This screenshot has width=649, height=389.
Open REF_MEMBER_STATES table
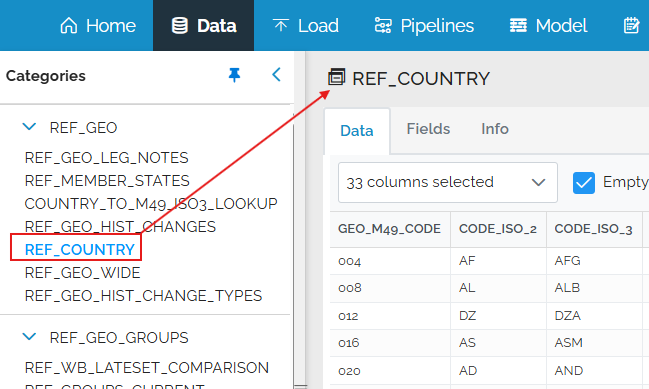coord(107,181)
